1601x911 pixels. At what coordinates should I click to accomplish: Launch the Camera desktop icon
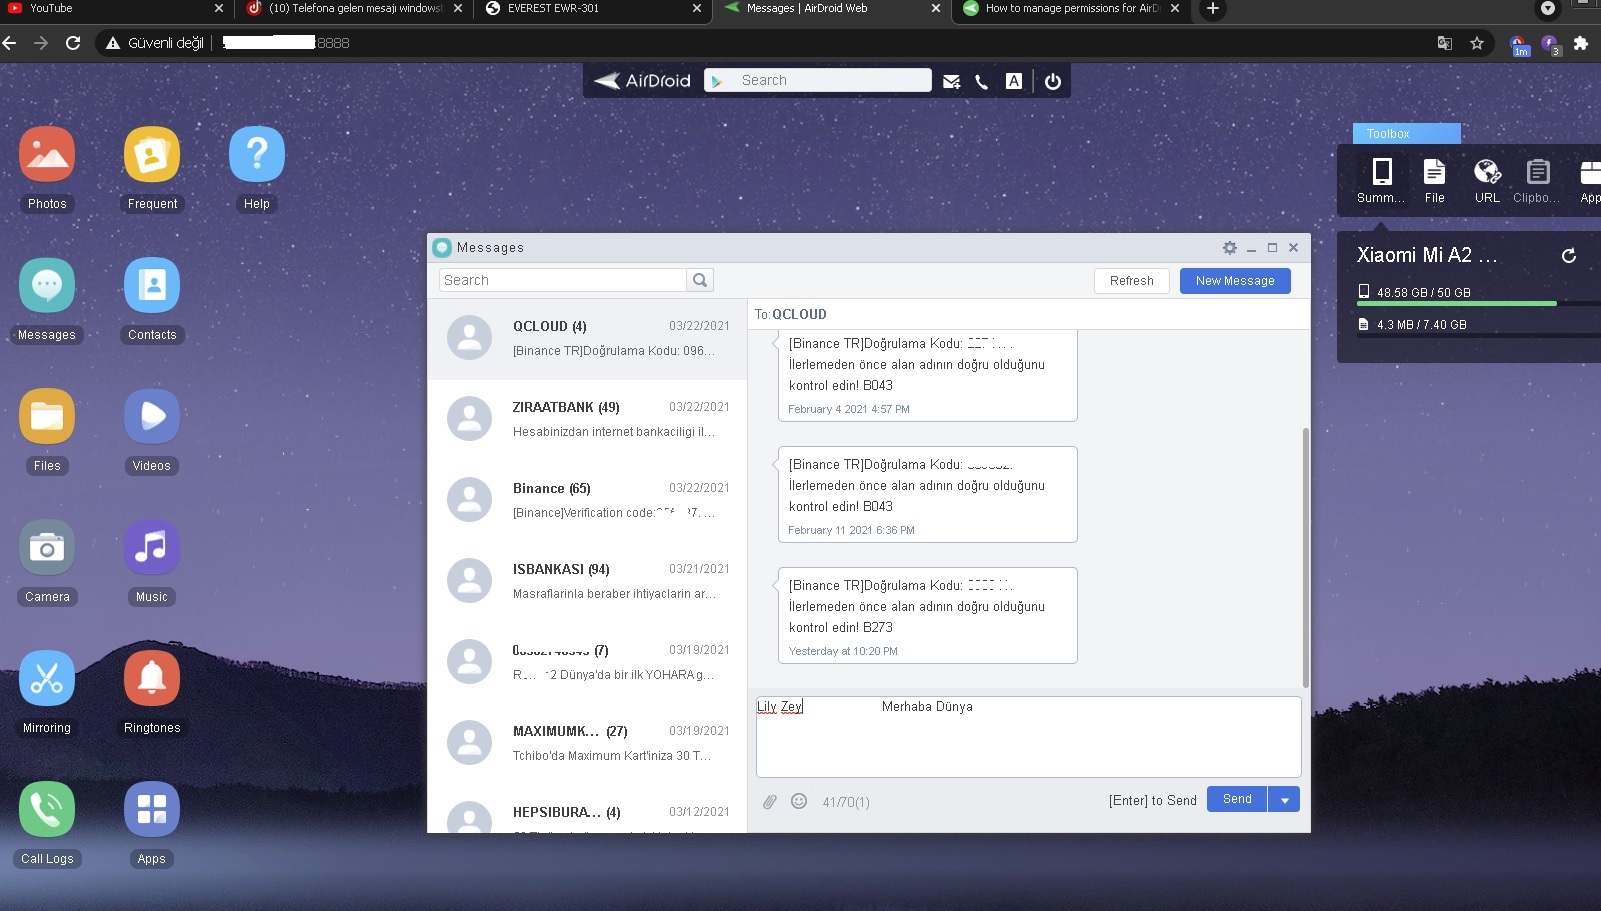click(x=47, y=548)
